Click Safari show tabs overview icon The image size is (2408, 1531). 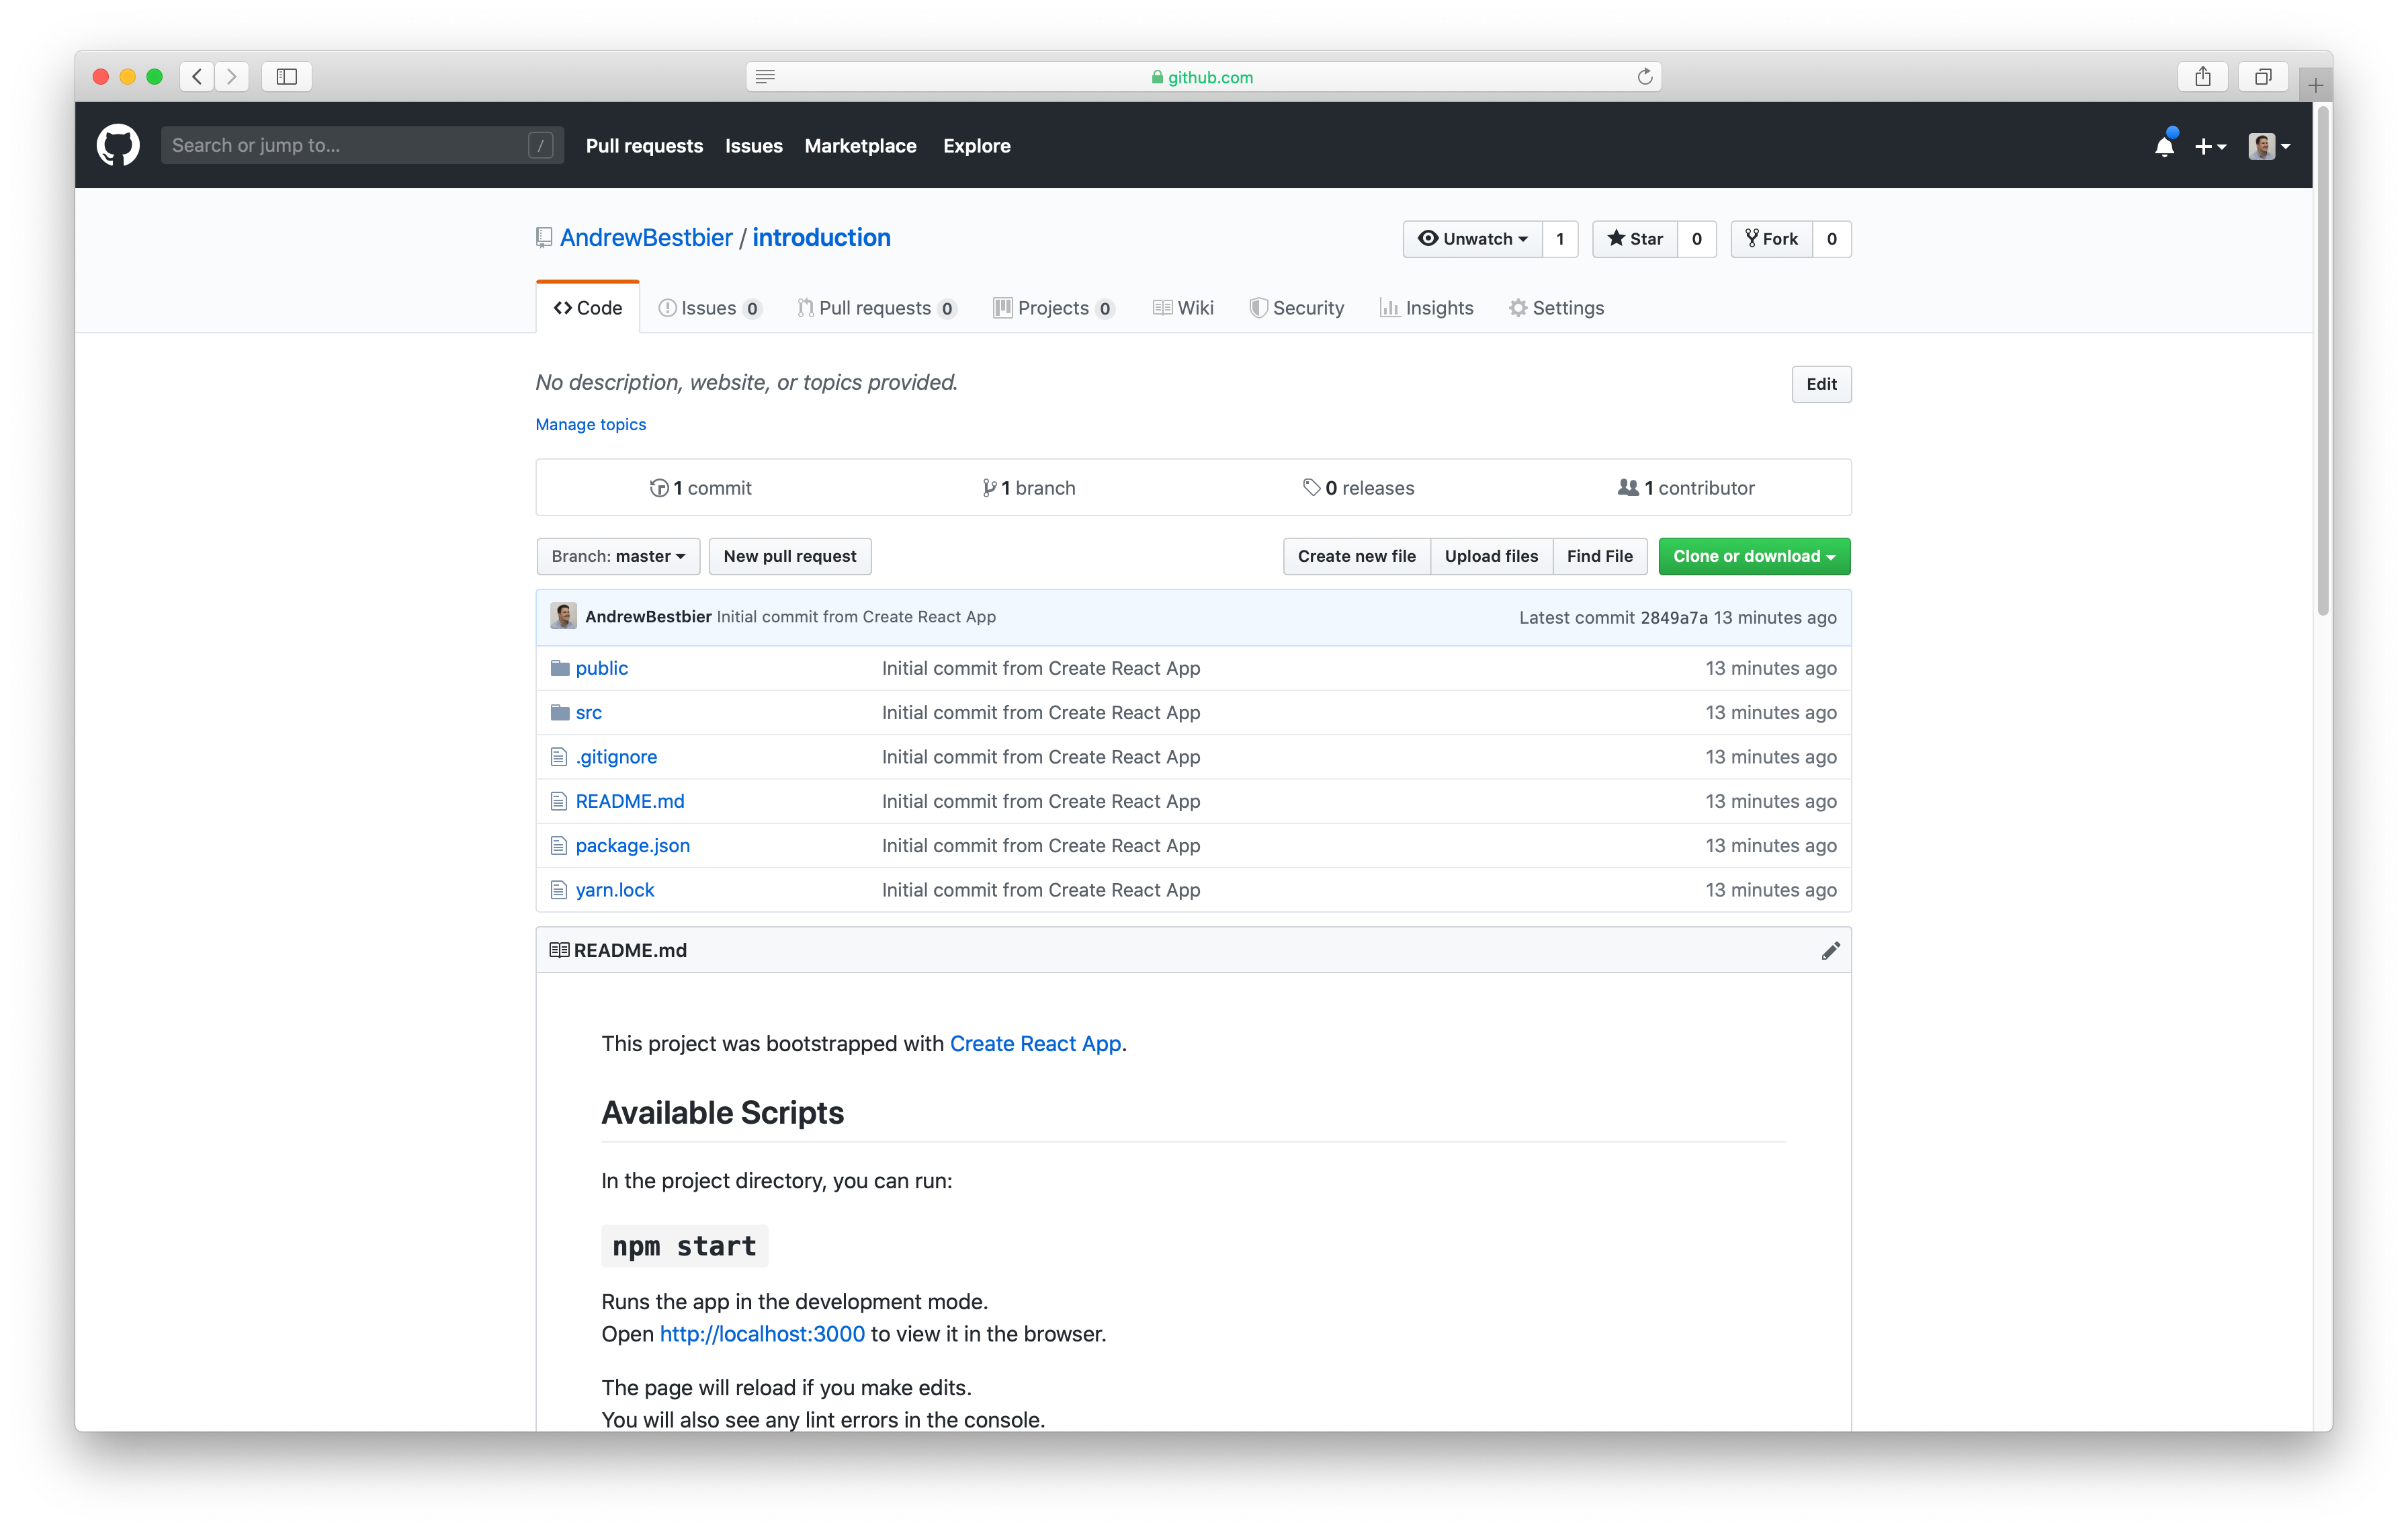click(x=2263, y=77)
